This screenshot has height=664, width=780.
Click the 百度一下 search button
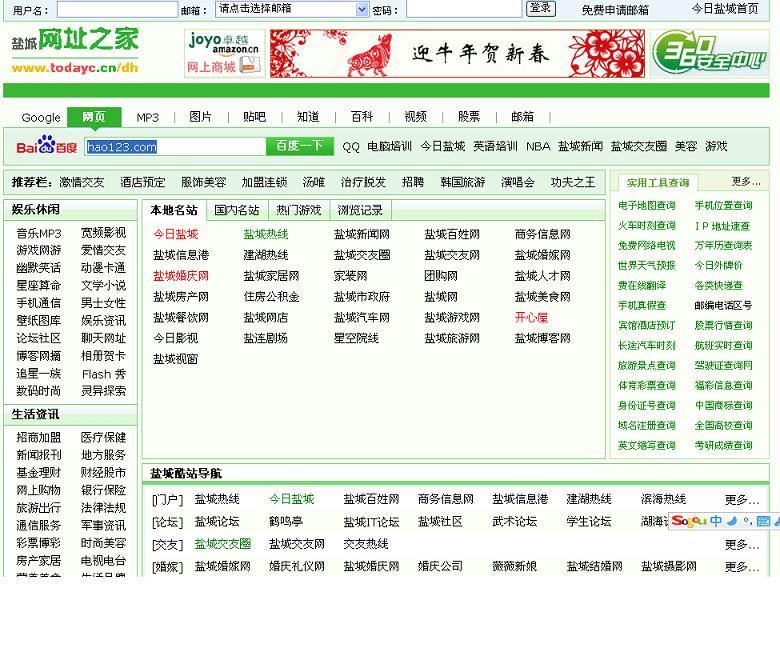299,146
